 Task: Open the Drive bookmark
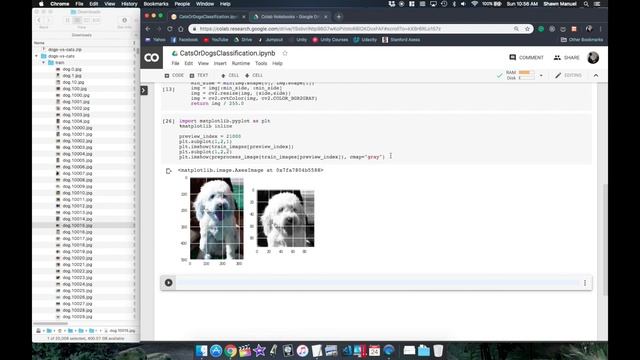pyautogui.click(x=243, y=40)
